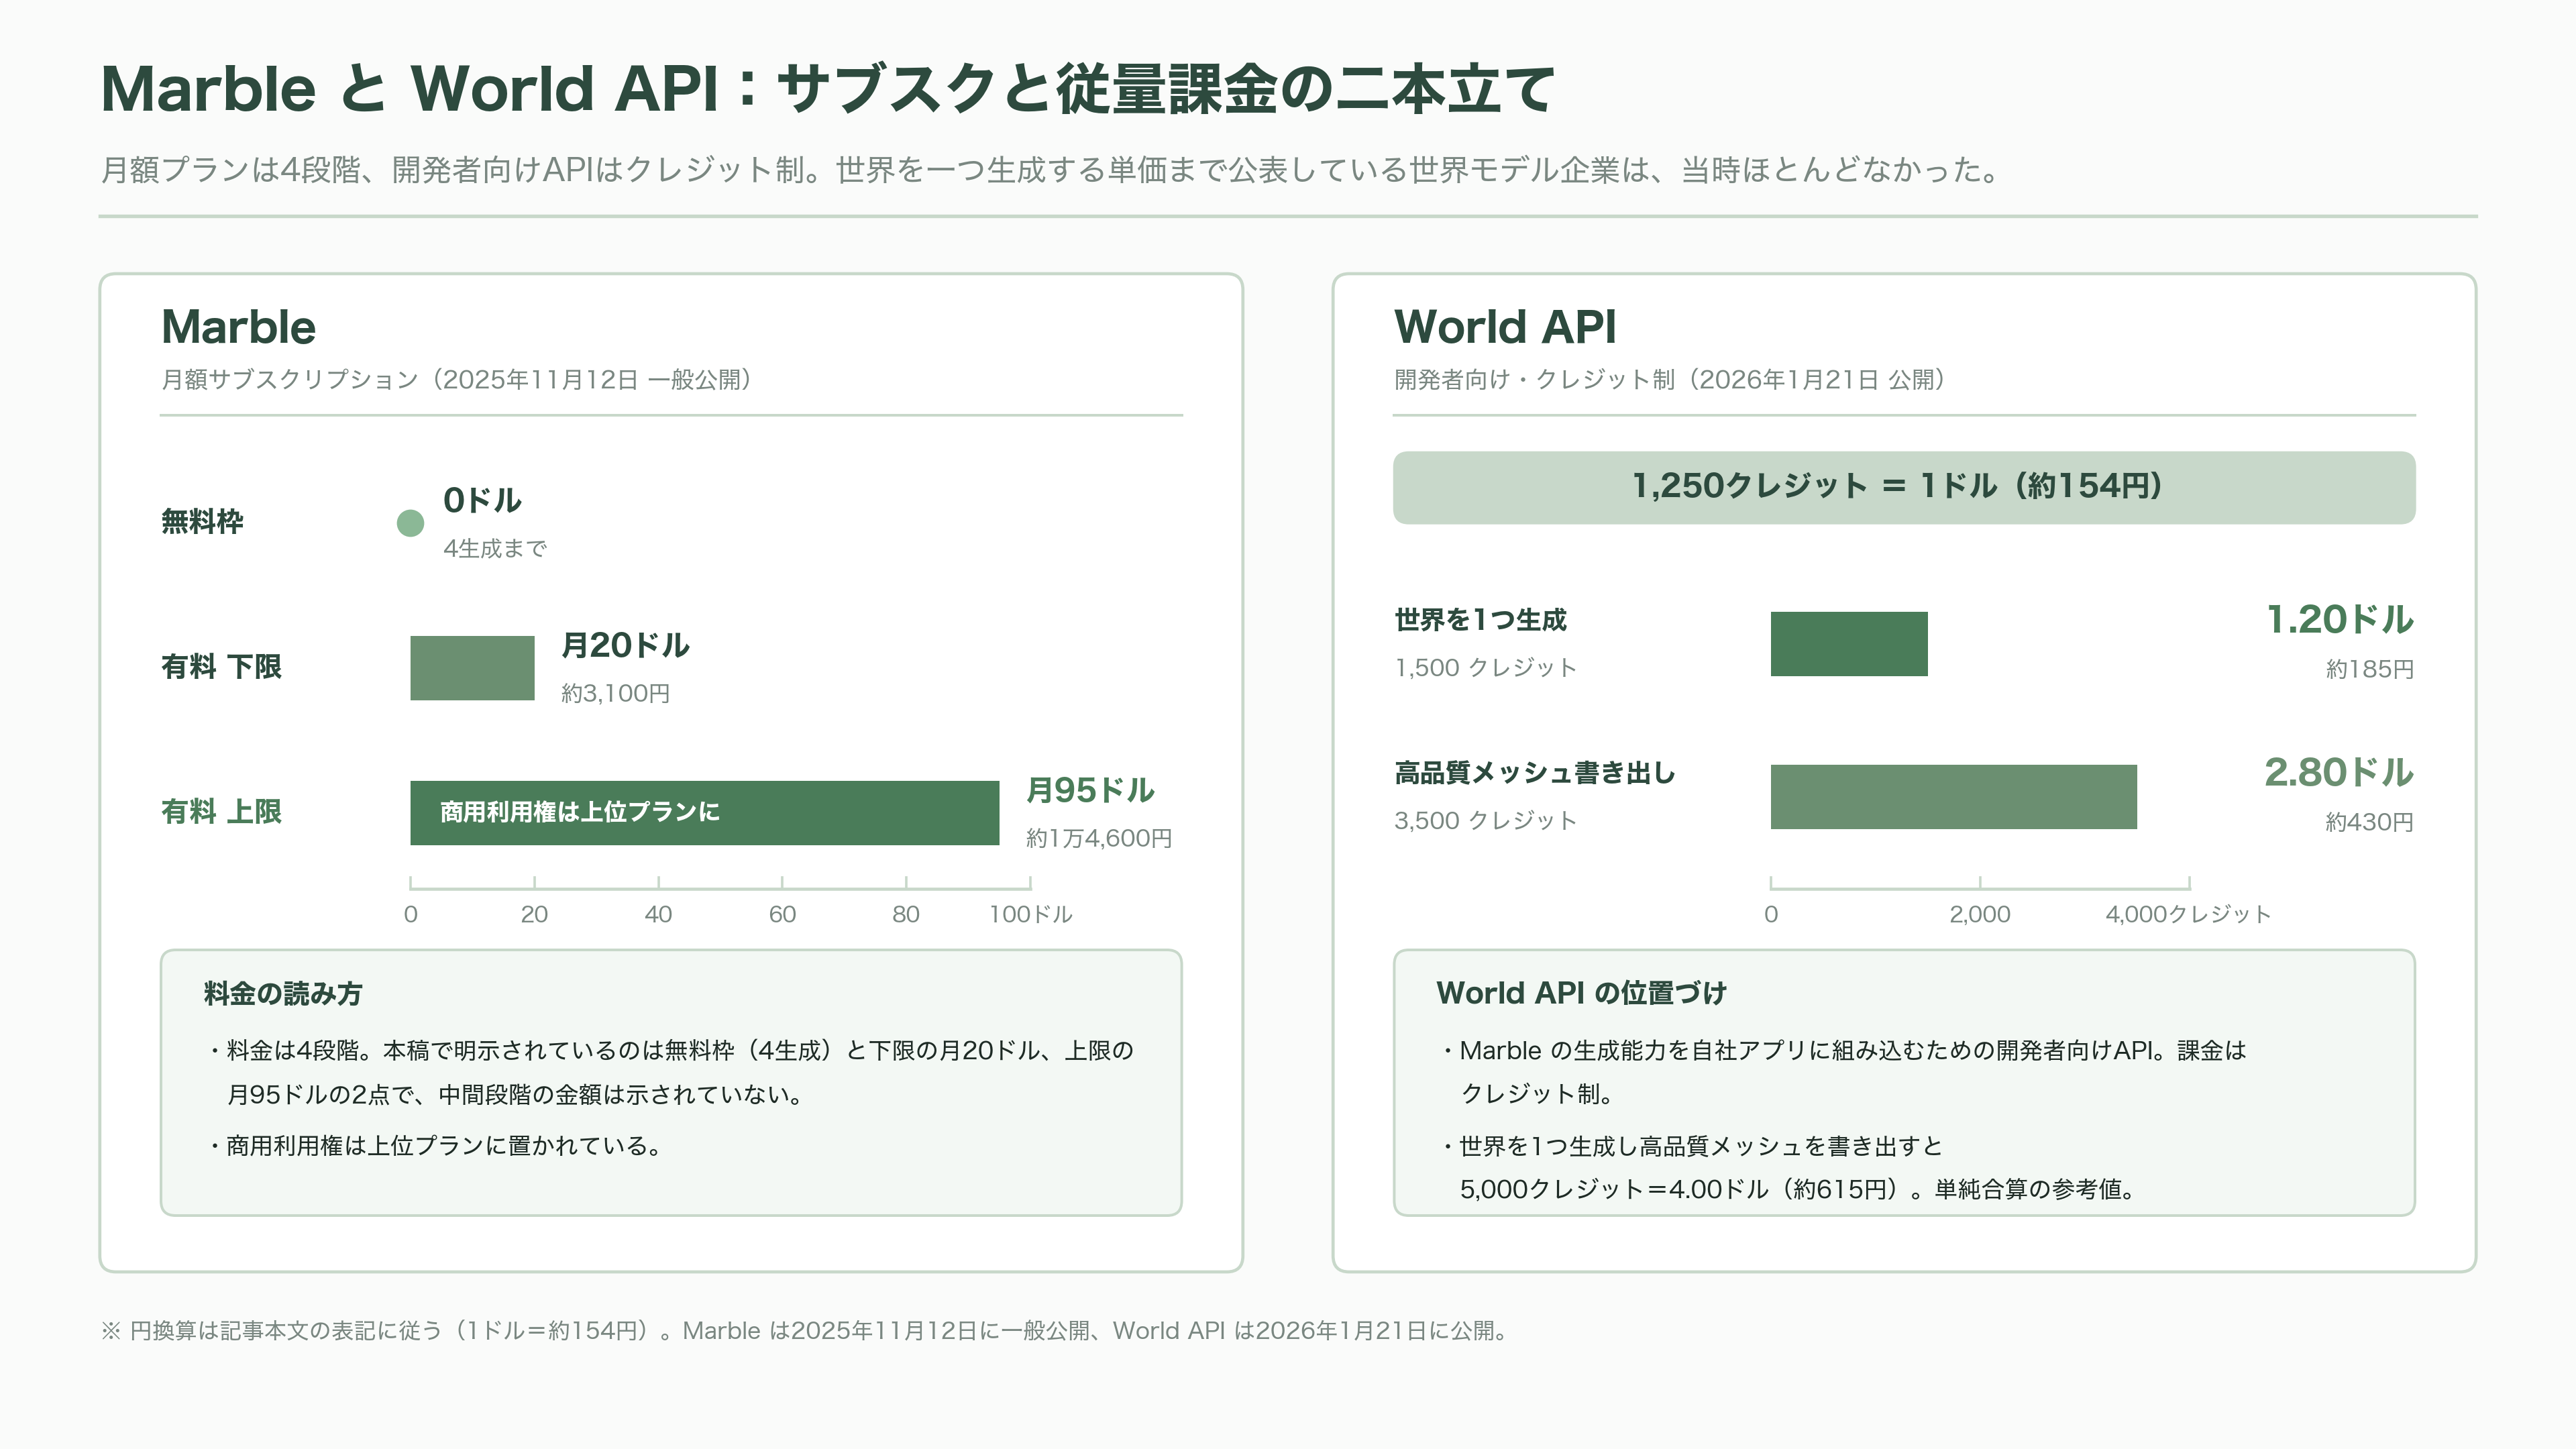Click the 無料枠 row label
The width and height of the screenshot is (2576, 1449).
[202, 522]
